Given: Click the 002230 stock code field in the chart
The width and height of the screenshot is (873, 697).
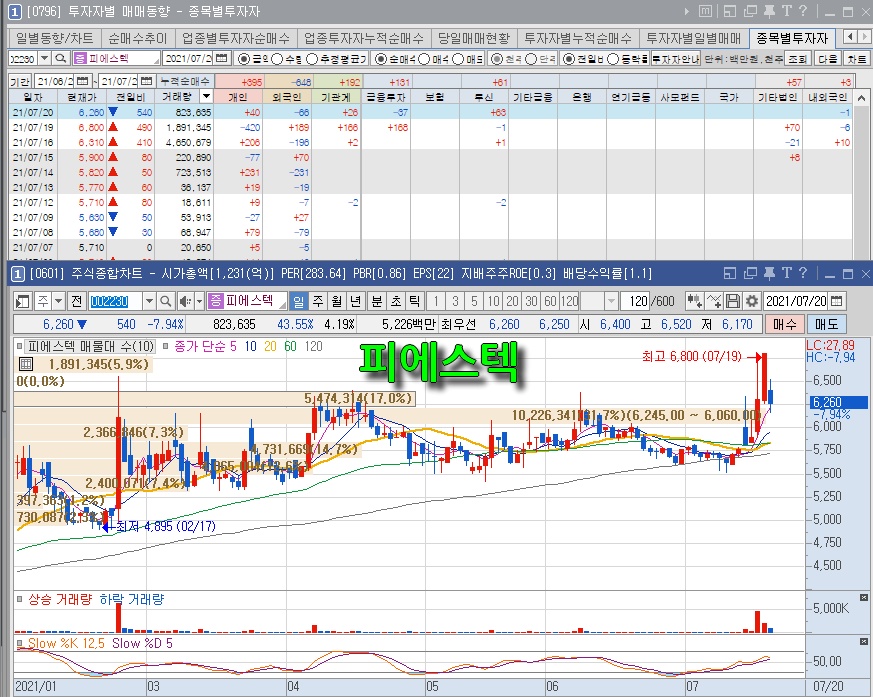Looking at the screenshot, I should pyautogui.click(x=115, y=301).
